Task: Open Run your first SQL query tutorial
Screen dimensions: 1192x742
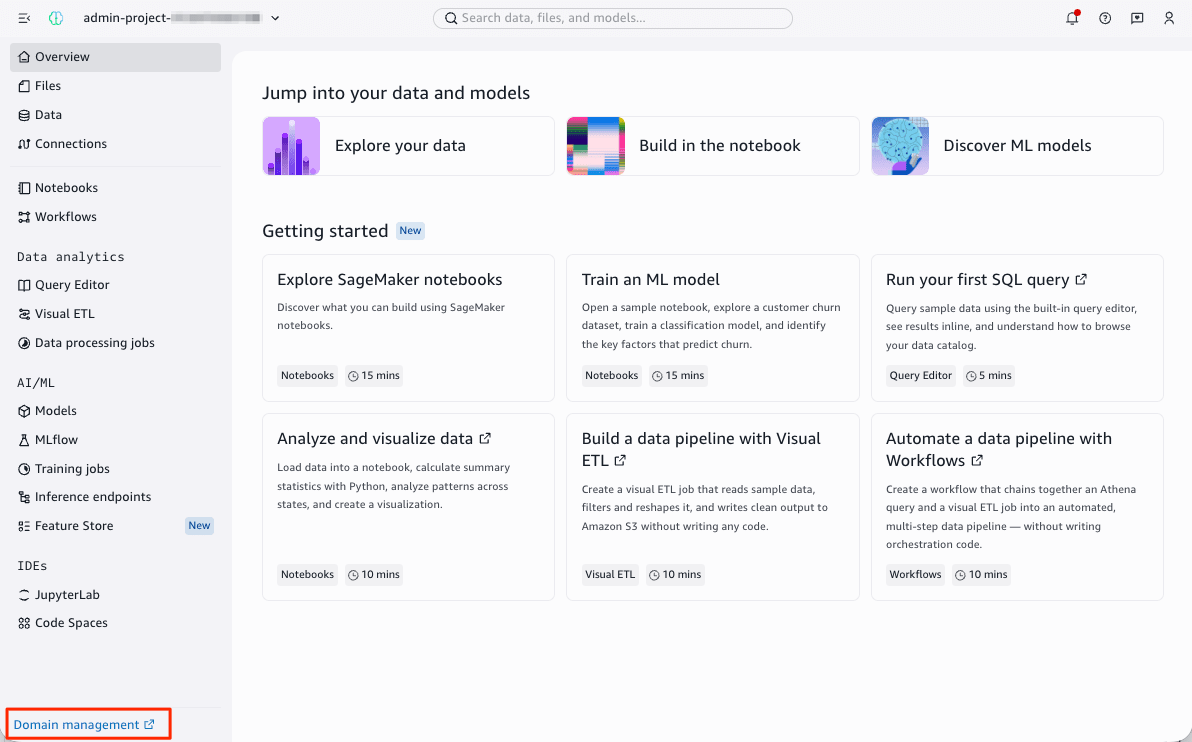Action: point(1017,328)
